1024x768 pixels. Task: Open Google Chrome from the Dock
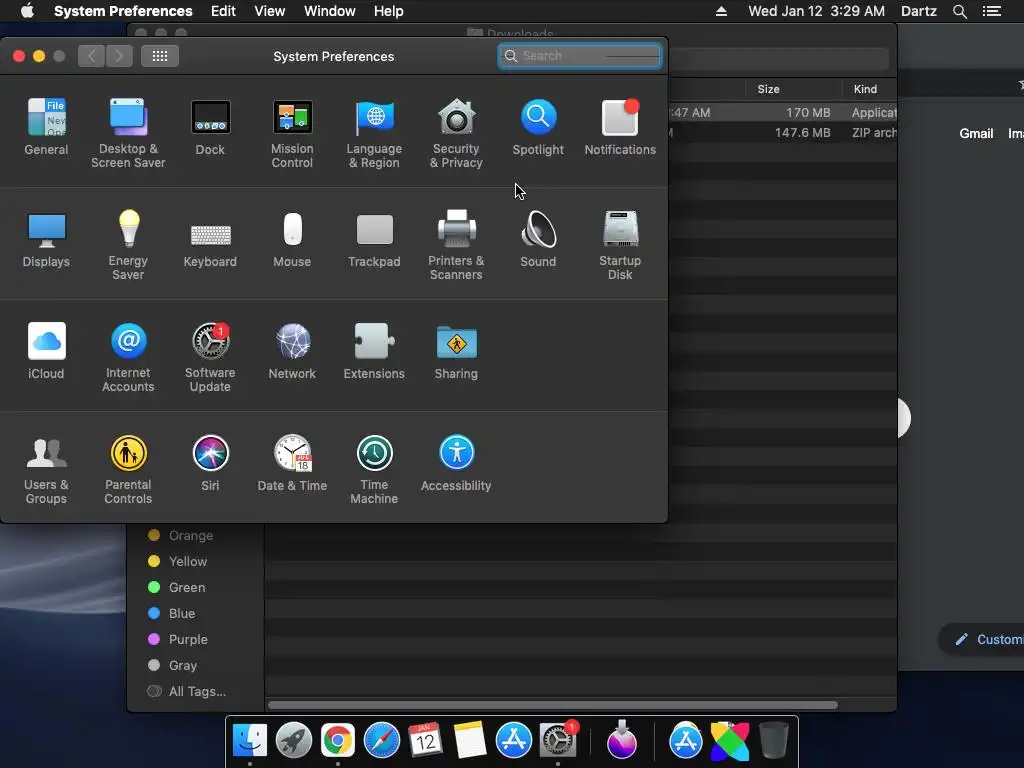click(337, 741)
